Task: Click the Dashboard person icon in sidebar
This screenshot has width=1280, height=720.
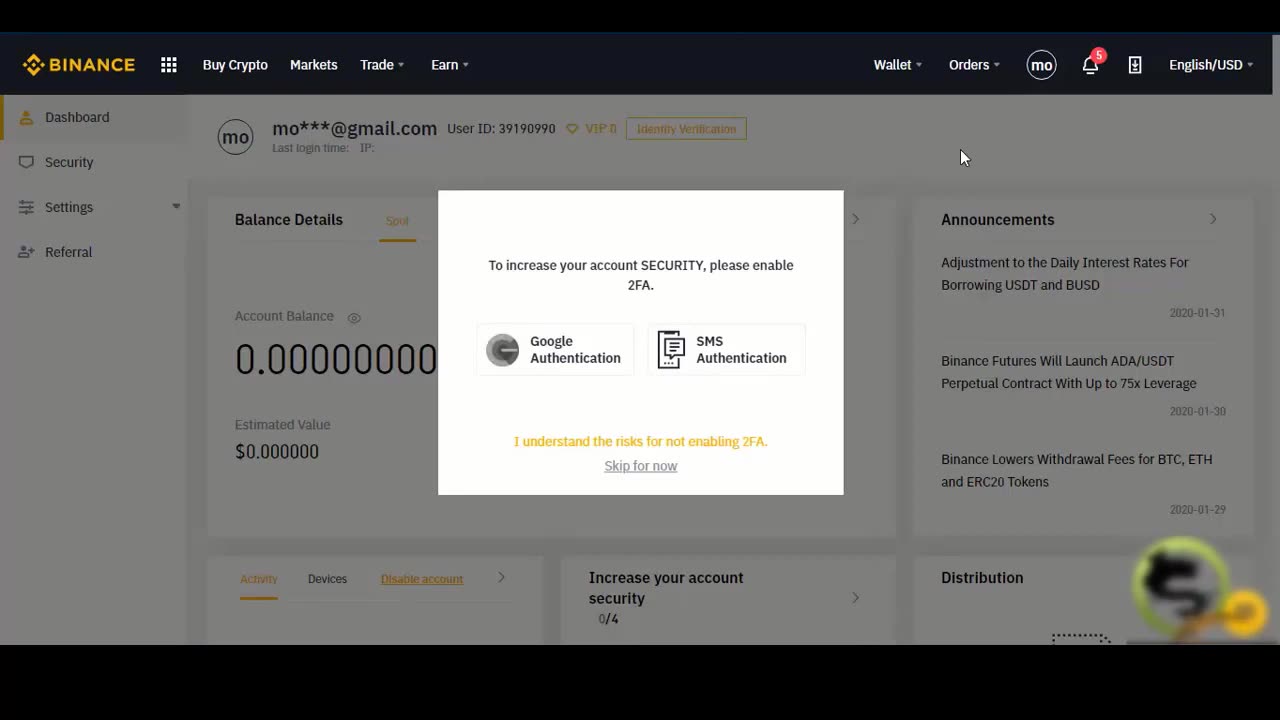Action: coord(26,117)
